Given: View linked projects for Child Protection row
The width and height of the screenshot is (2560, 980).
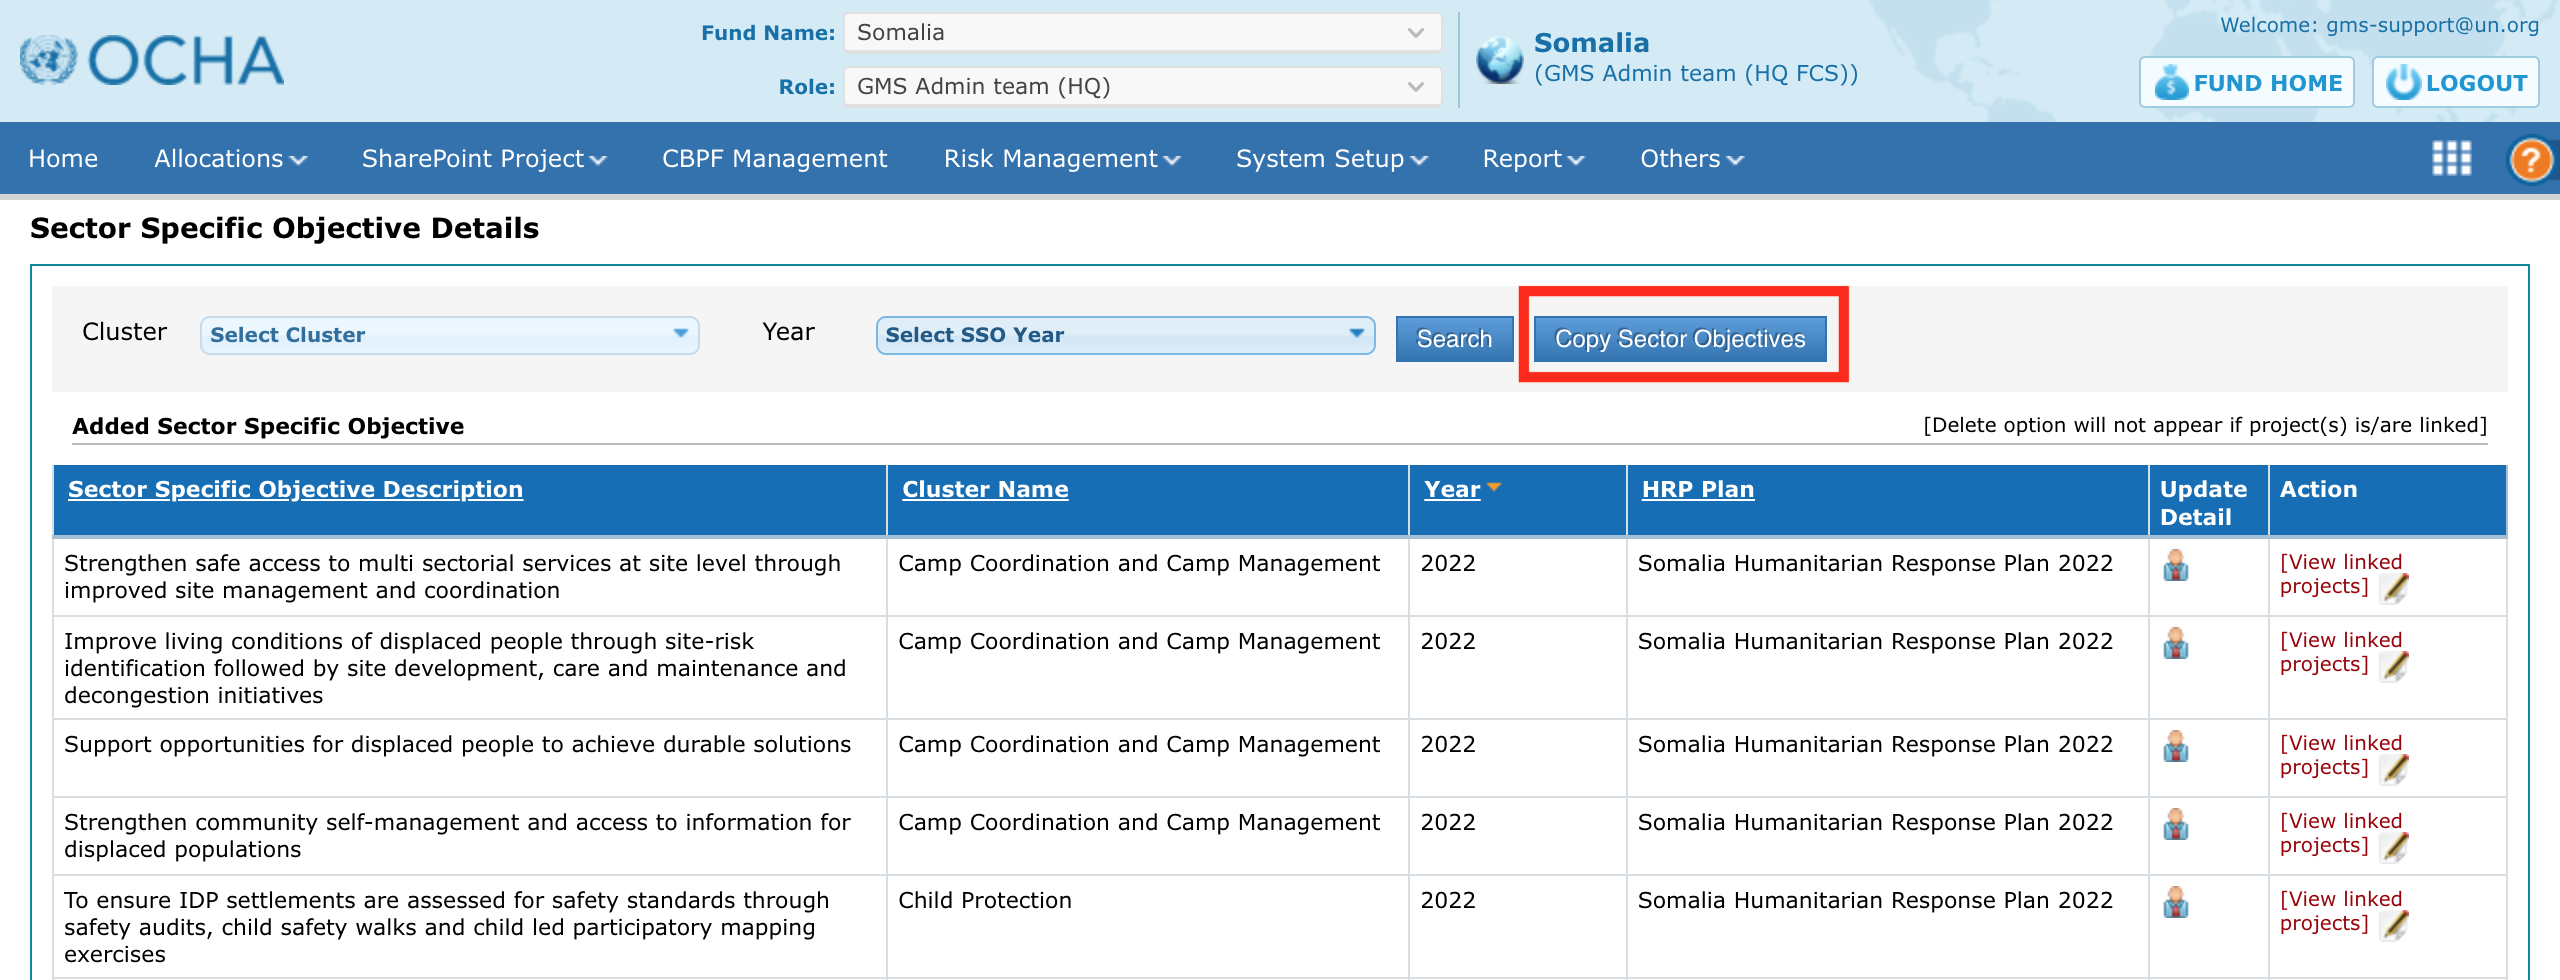Looking at the screenshot, I should click(x=2340, y=911).
